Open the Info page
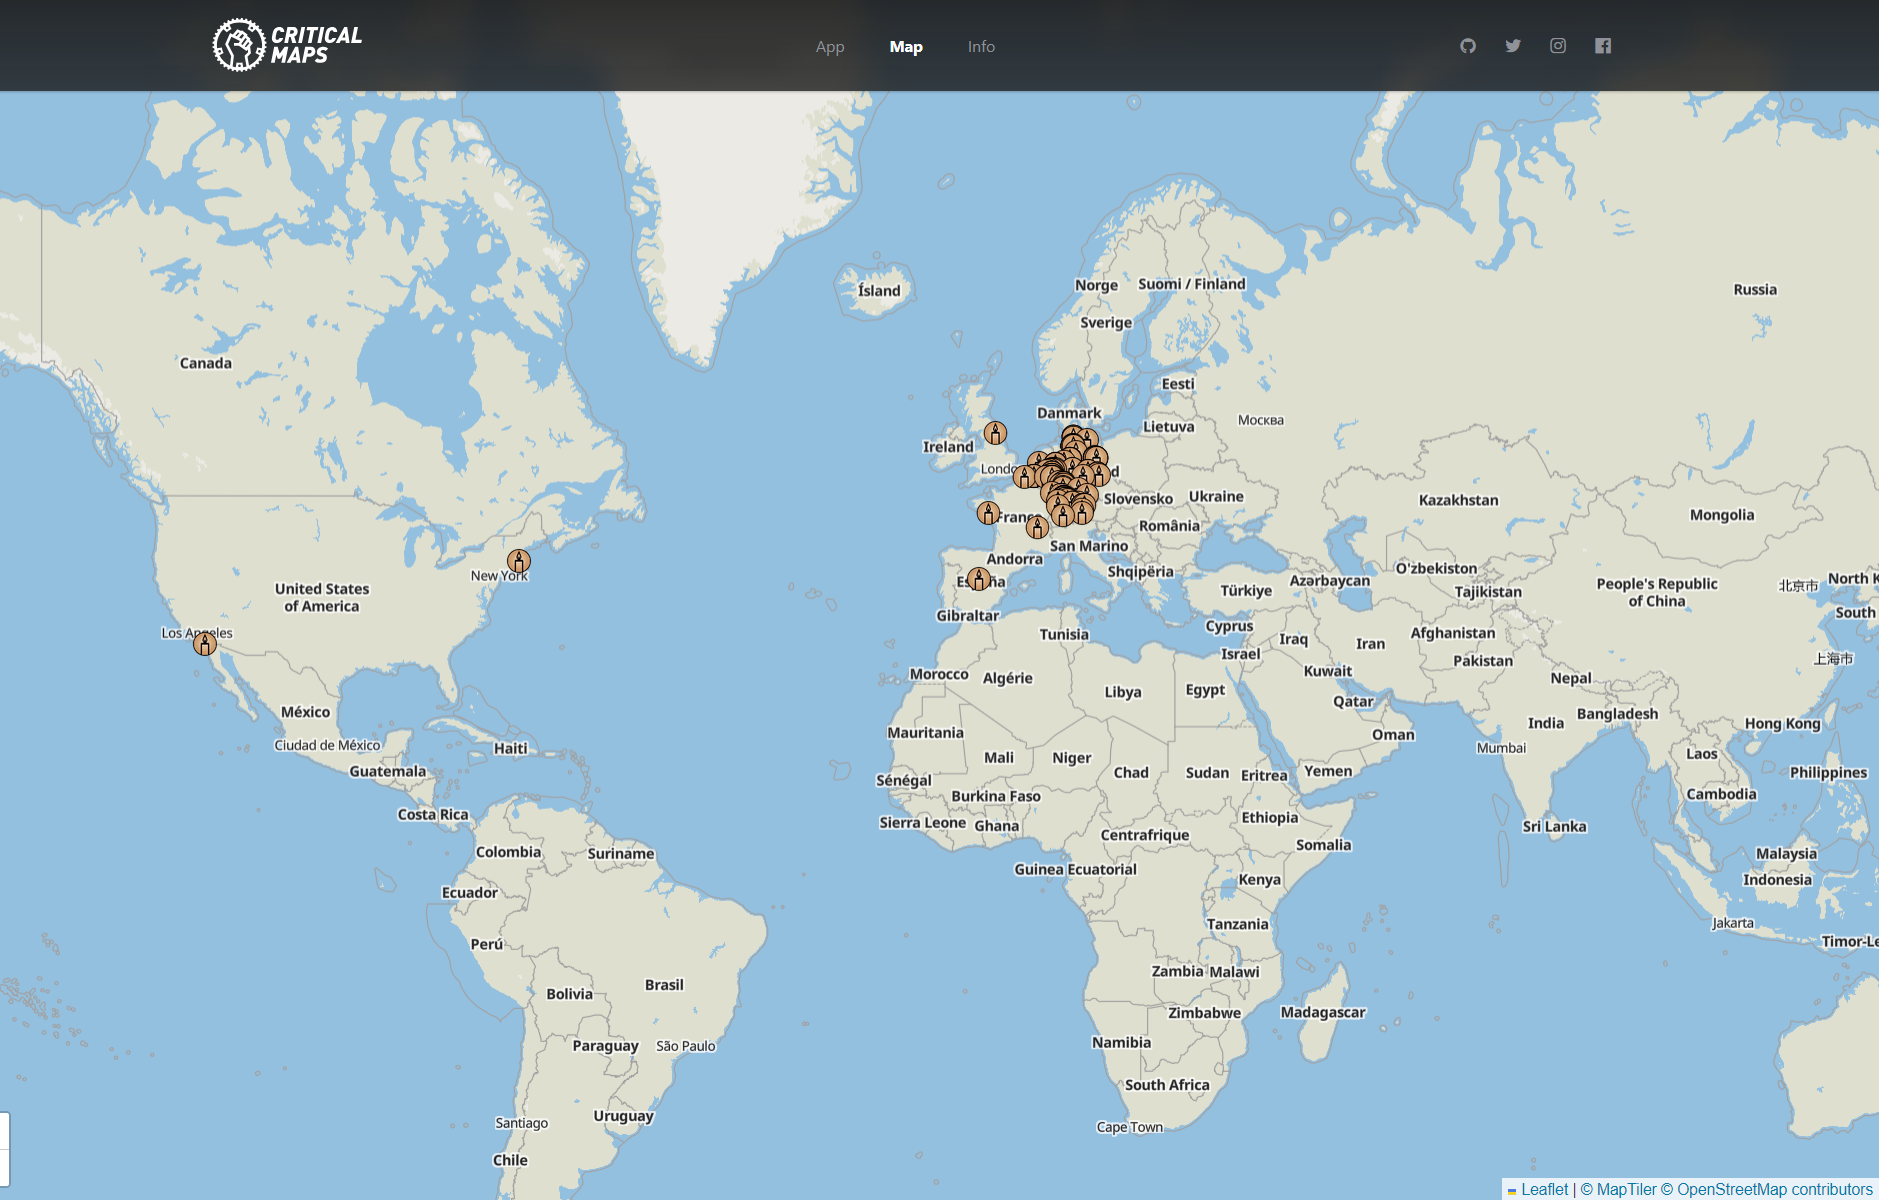The height and width of the screenshot is (1200, 1879). 981,47
